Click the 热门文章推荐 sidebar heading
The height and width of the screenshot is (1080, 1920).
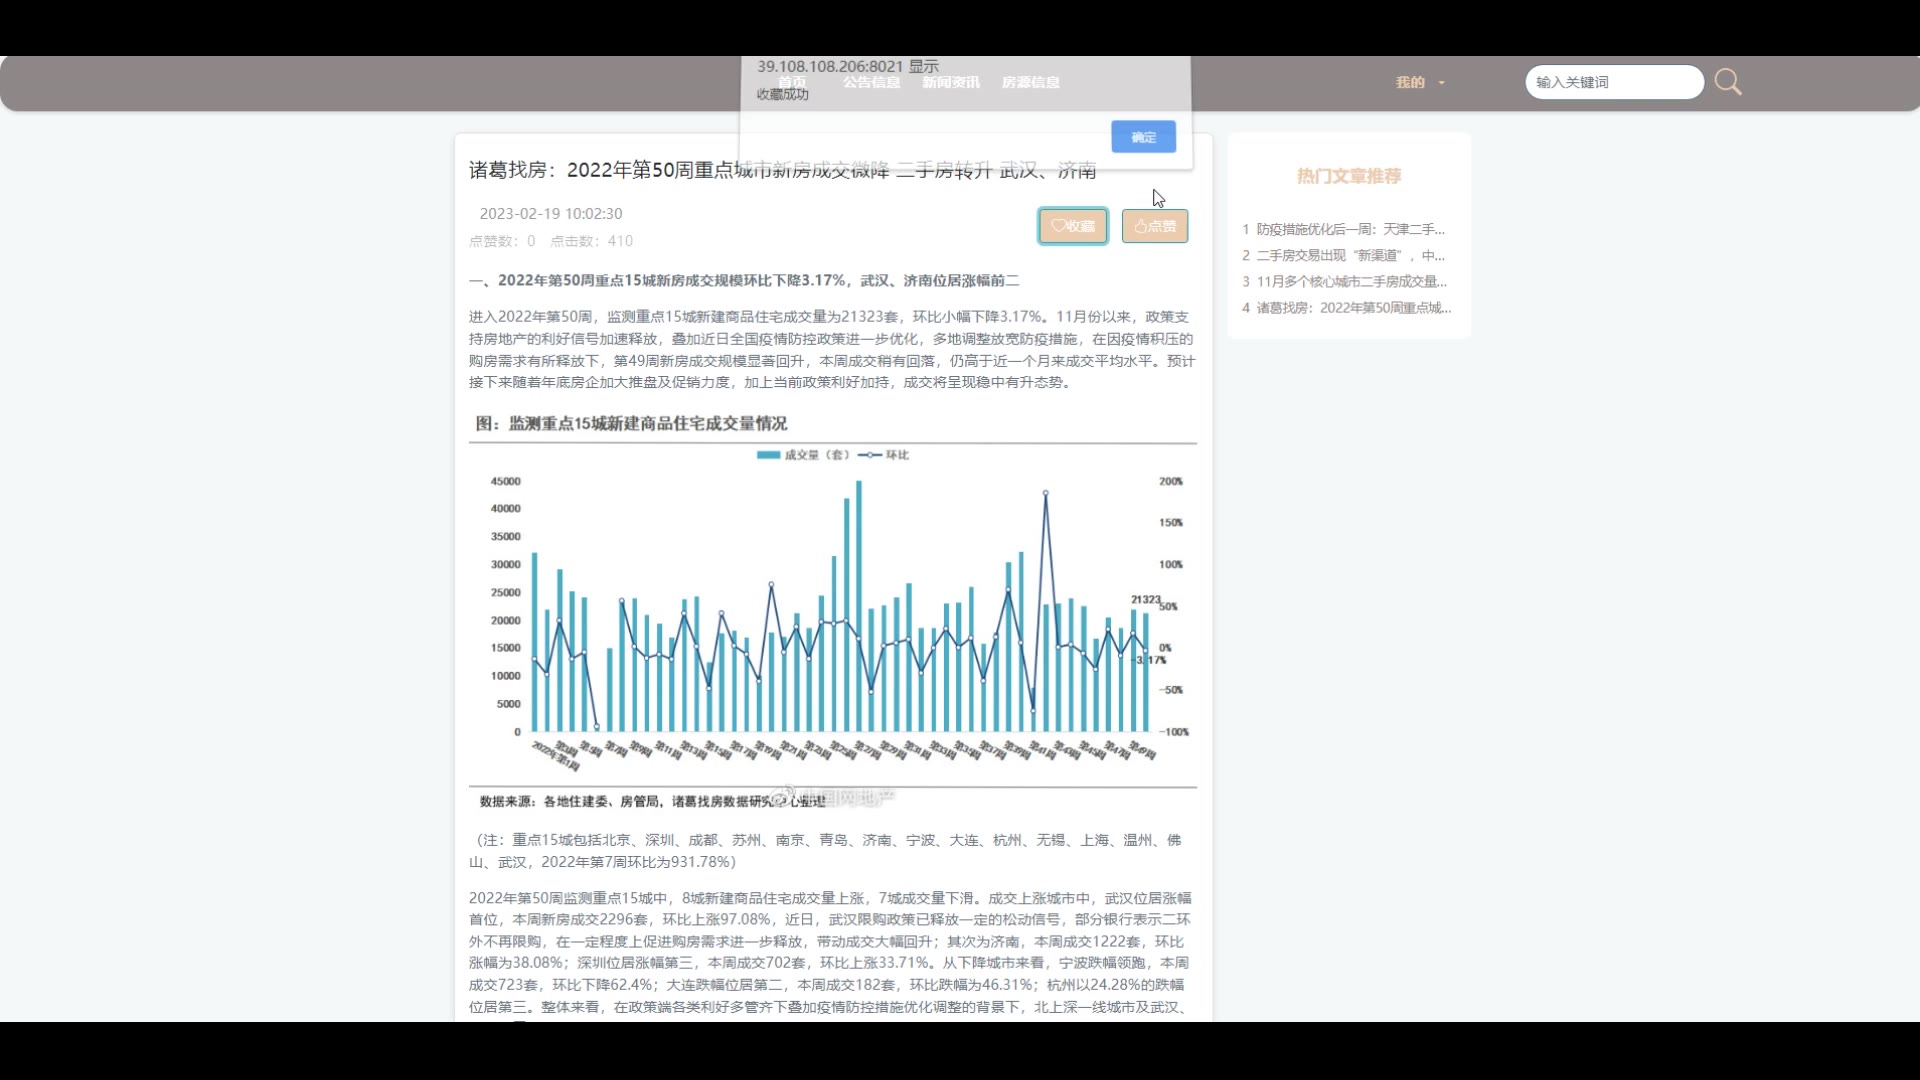point(1348,176)
